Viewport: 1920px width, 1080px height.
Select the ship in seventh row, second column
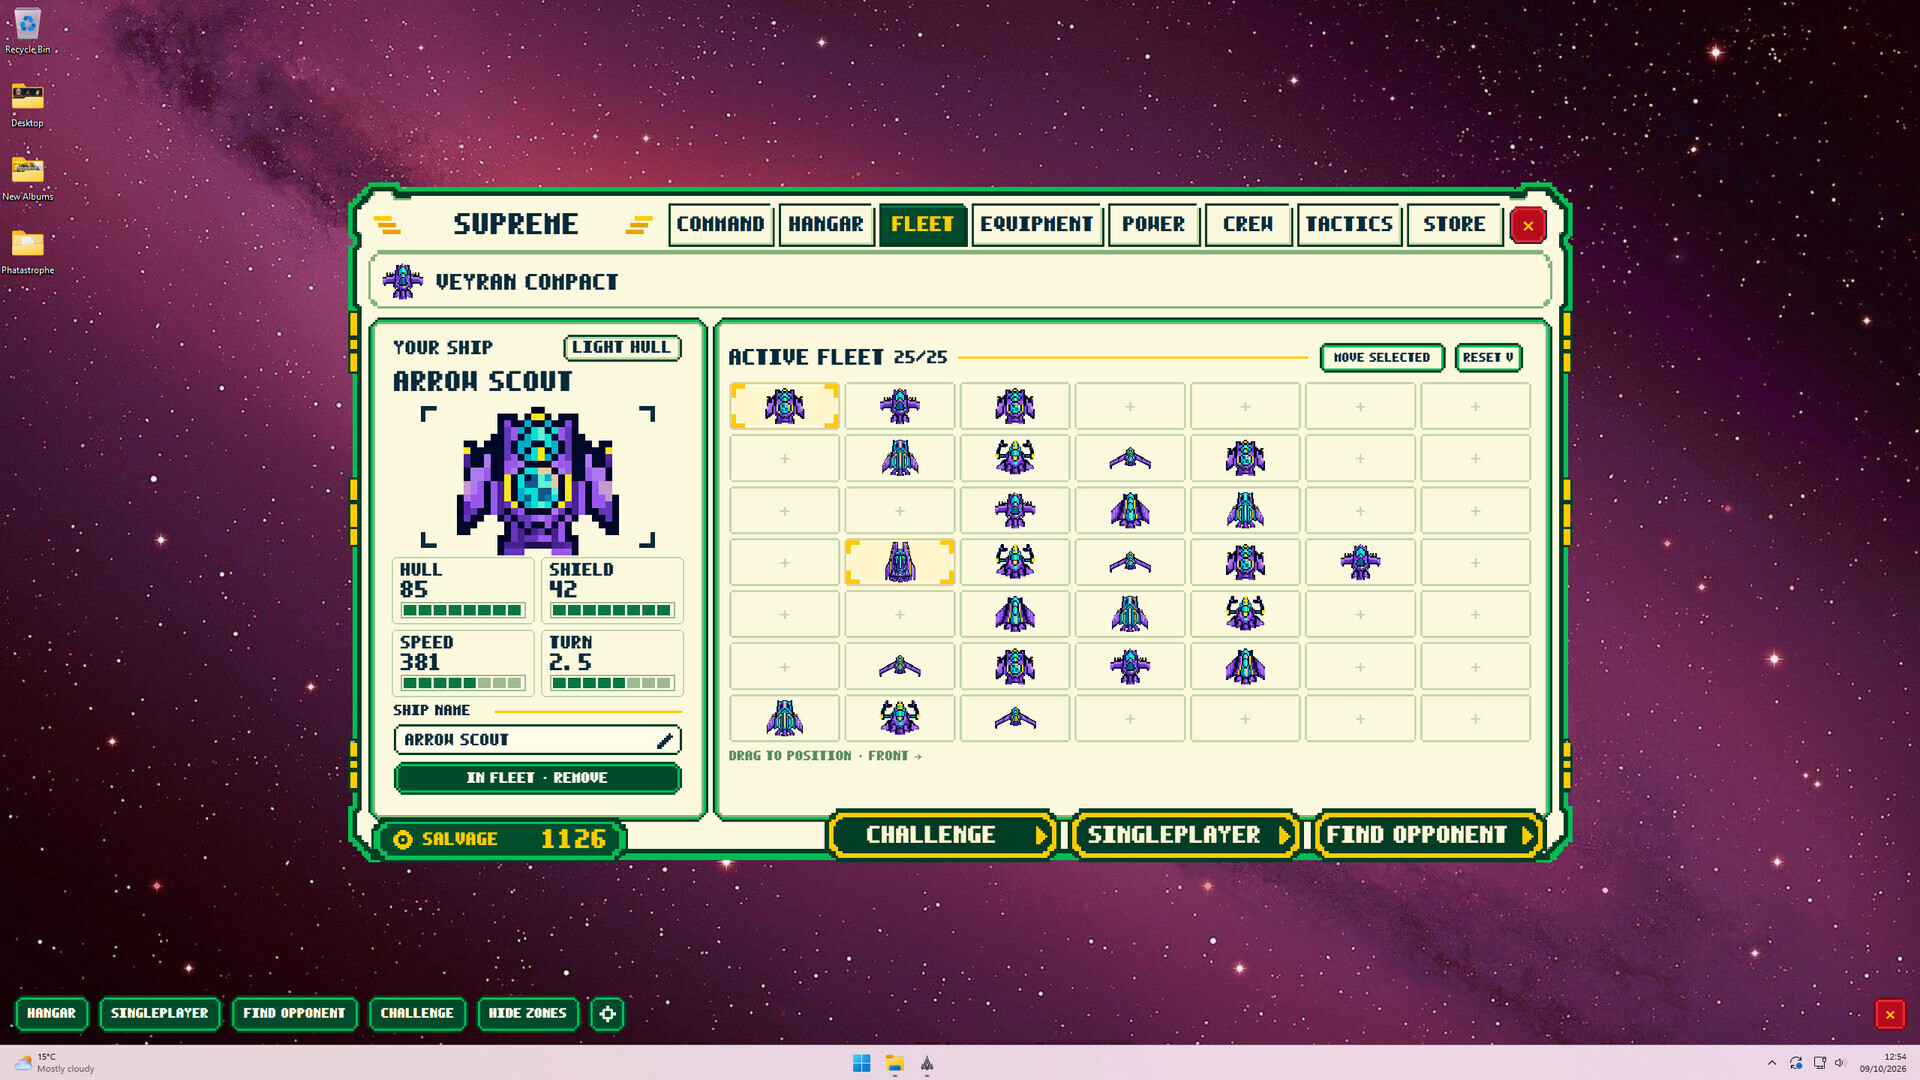coord(899,718)
